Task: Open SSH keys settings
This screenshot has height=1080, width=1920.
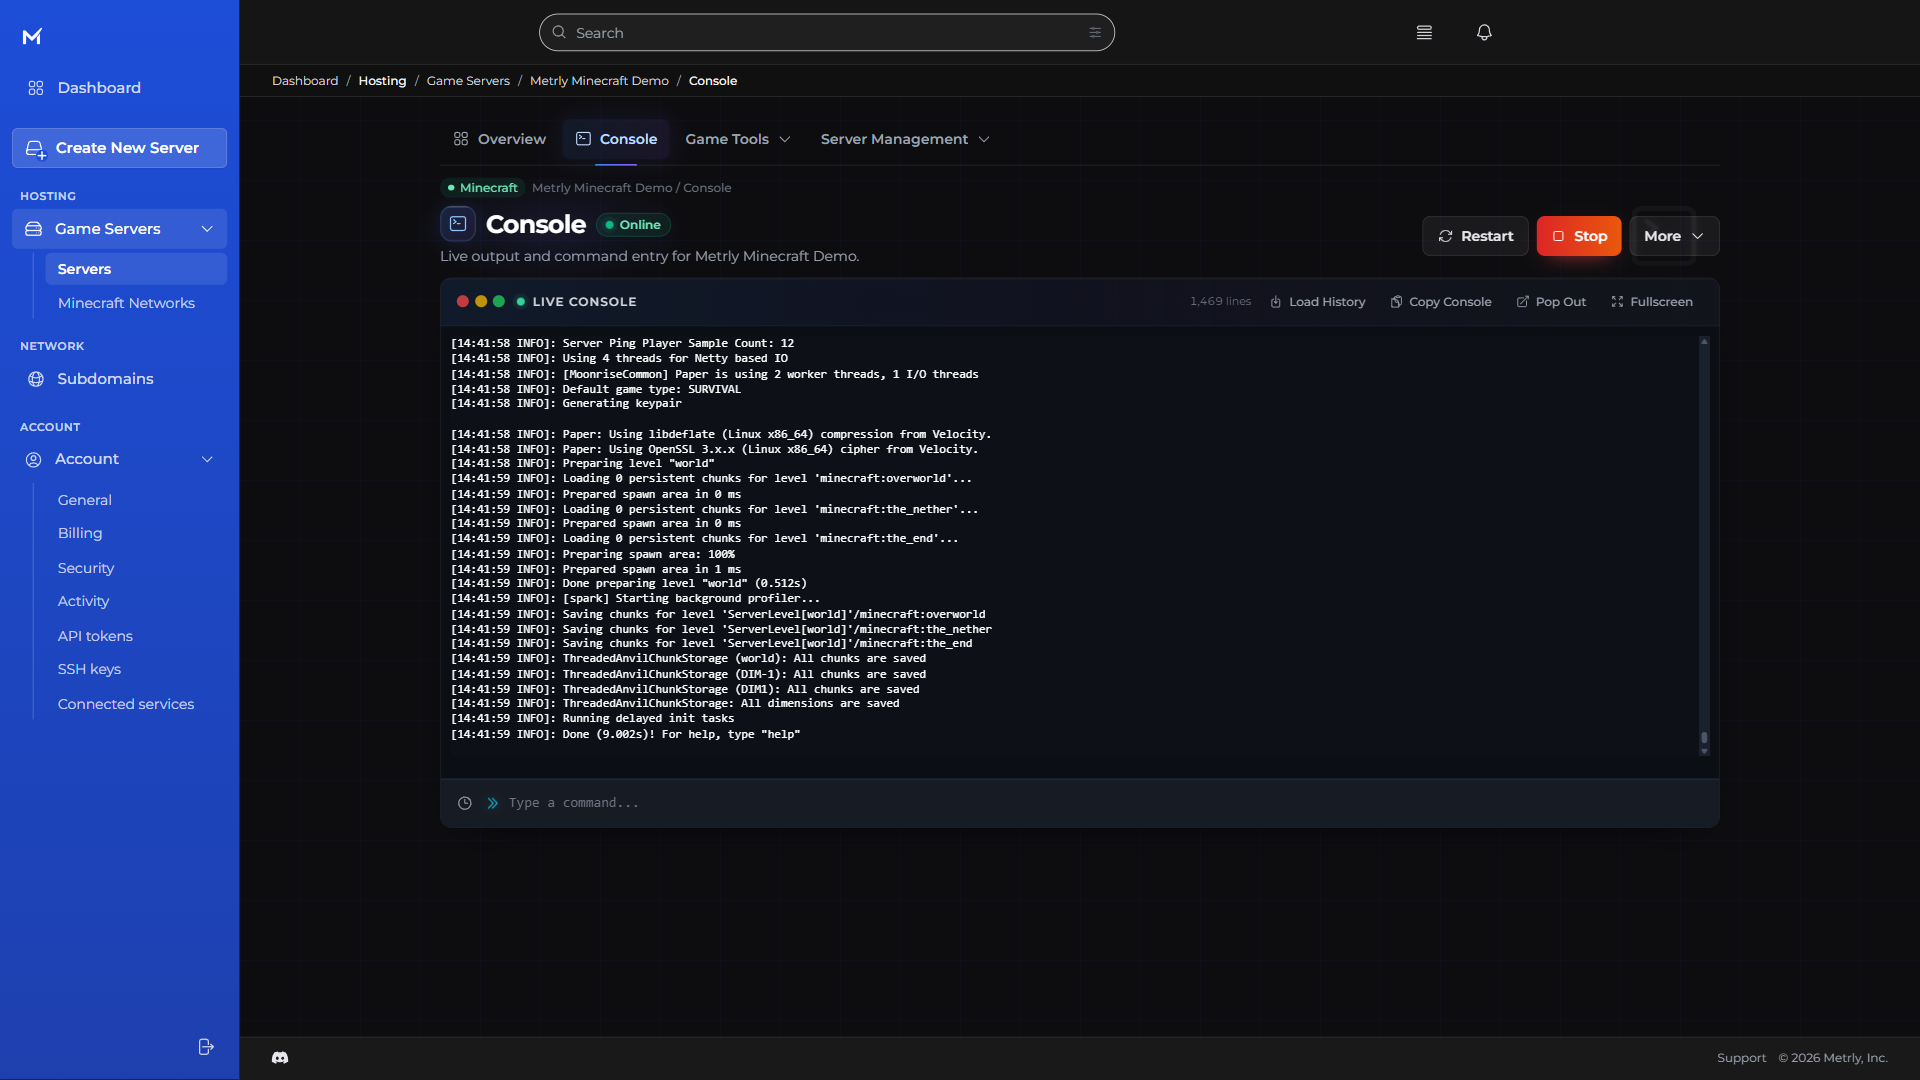Action: 89,669
